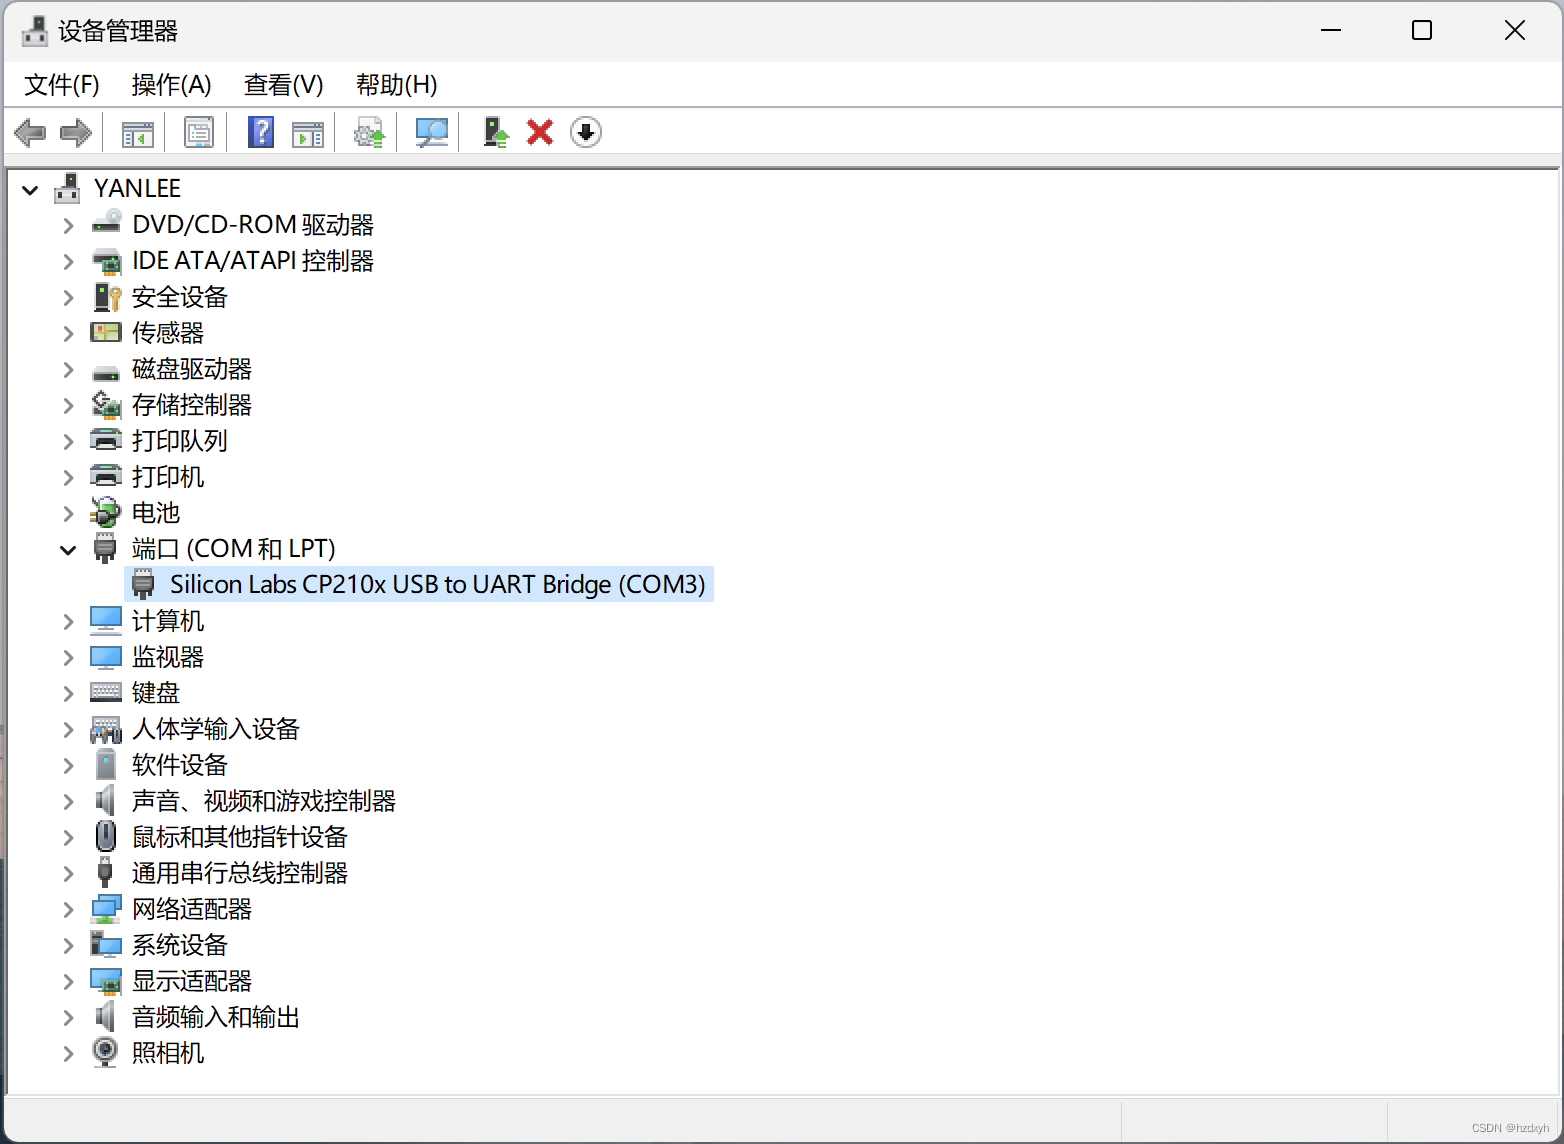Click the 传感器 sensor icon
The image size is (1564, 1144).
pos(106,332)
